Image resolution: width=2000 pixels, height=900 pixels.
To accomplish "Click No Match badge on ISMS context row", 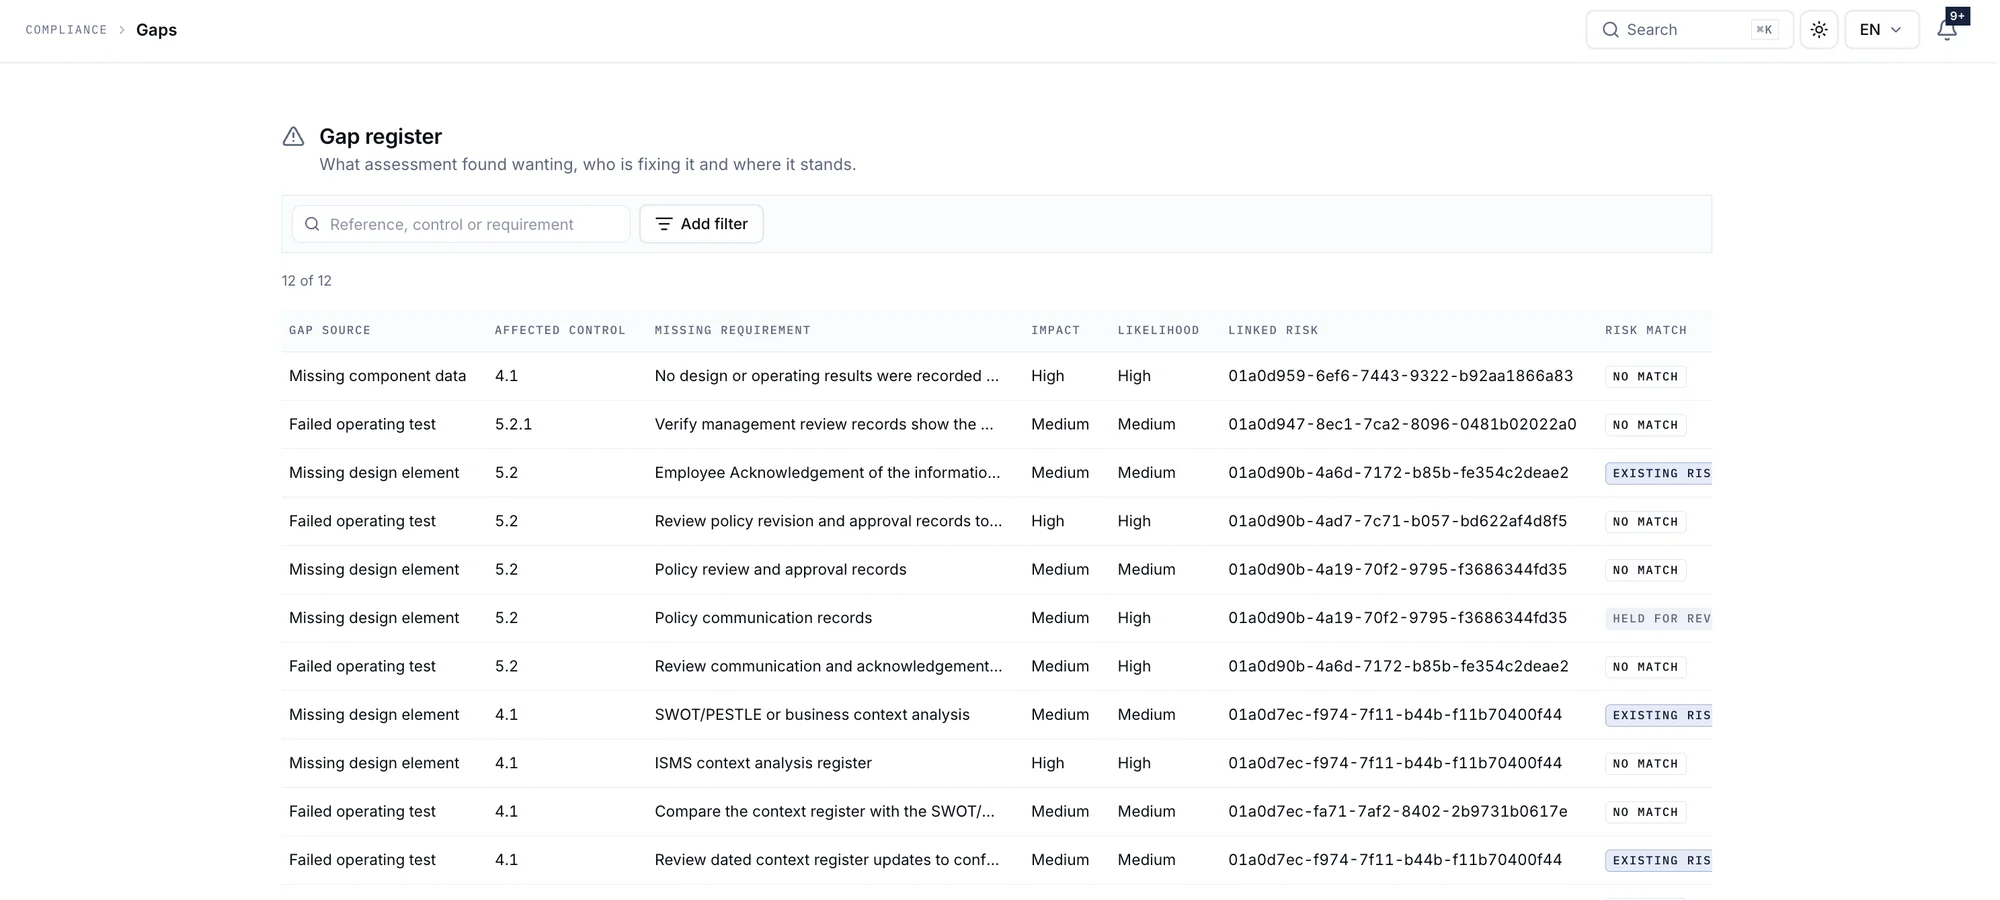I will pos(1645,763).
